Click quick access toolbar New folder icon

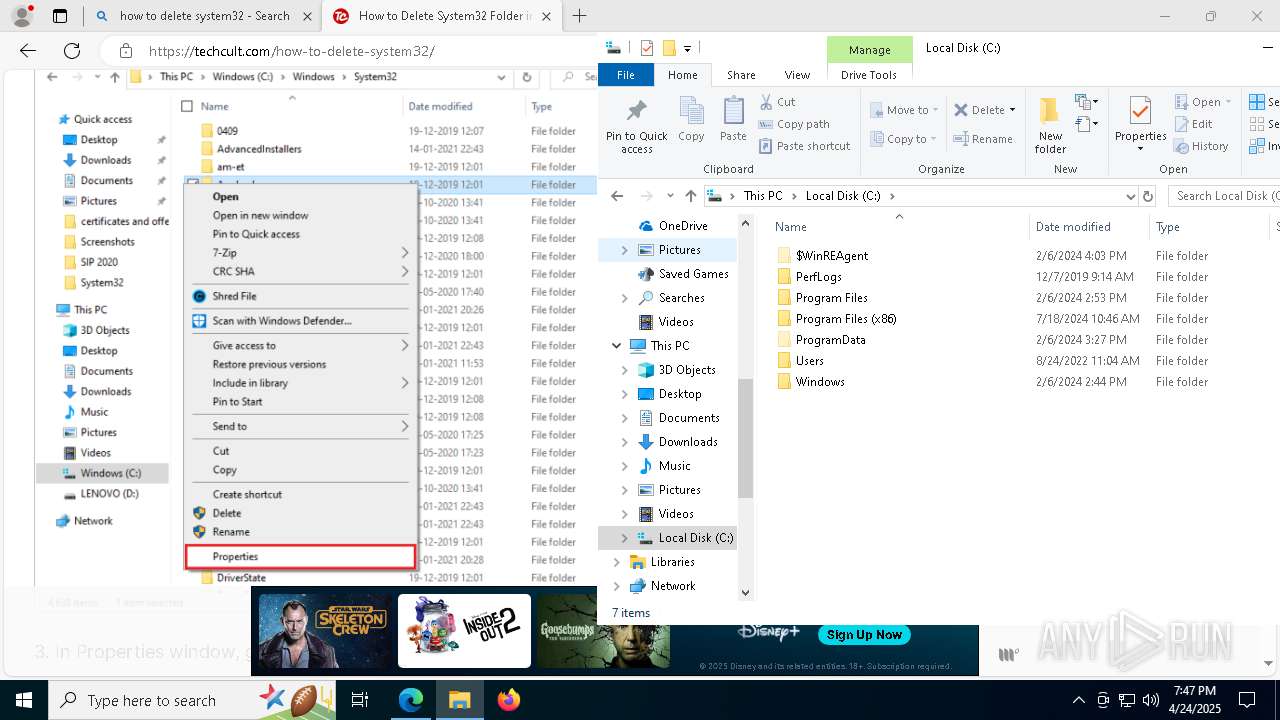(x=669, y=48)
